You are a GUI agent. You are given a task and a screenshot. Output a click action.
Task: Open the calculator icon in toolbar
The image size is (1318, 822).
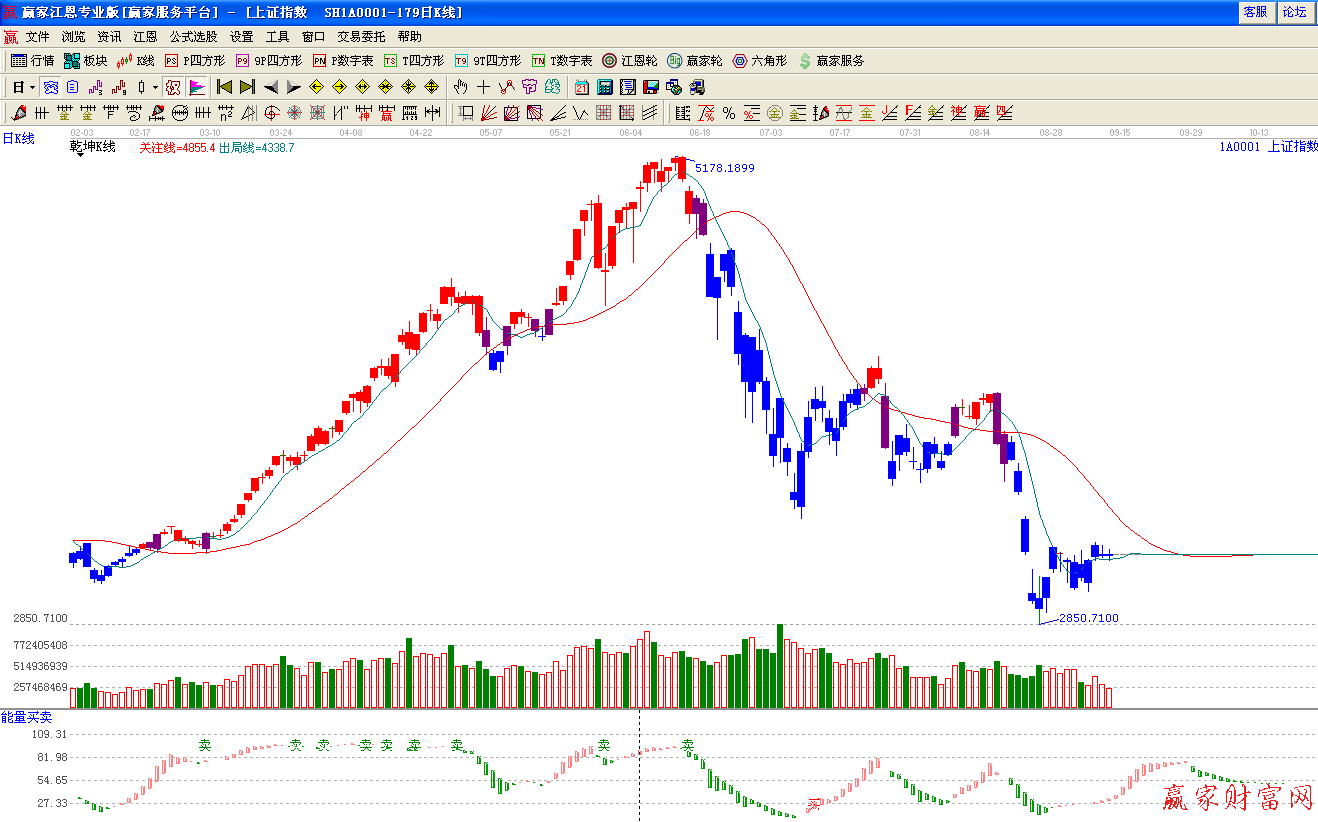click(605, 87)
